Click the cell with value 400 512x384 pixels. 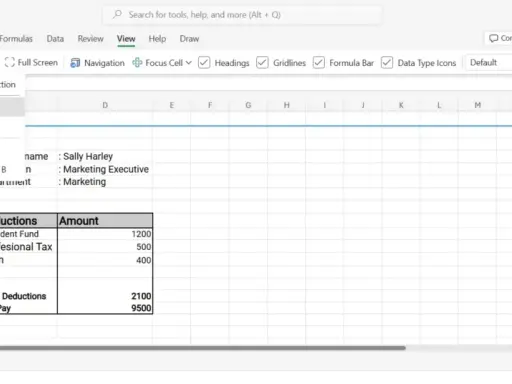(x=105, y=260)
